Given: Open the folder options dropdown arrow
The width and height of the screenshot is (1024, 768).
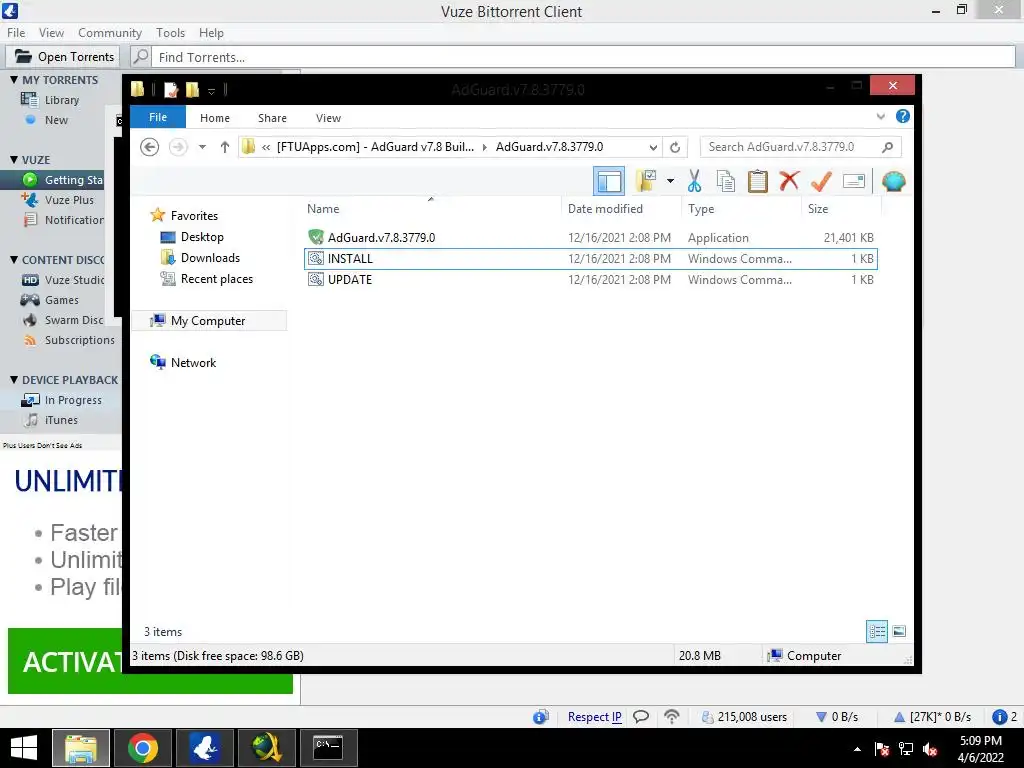Looking at the screenshot, I should (x=670, y=181).
